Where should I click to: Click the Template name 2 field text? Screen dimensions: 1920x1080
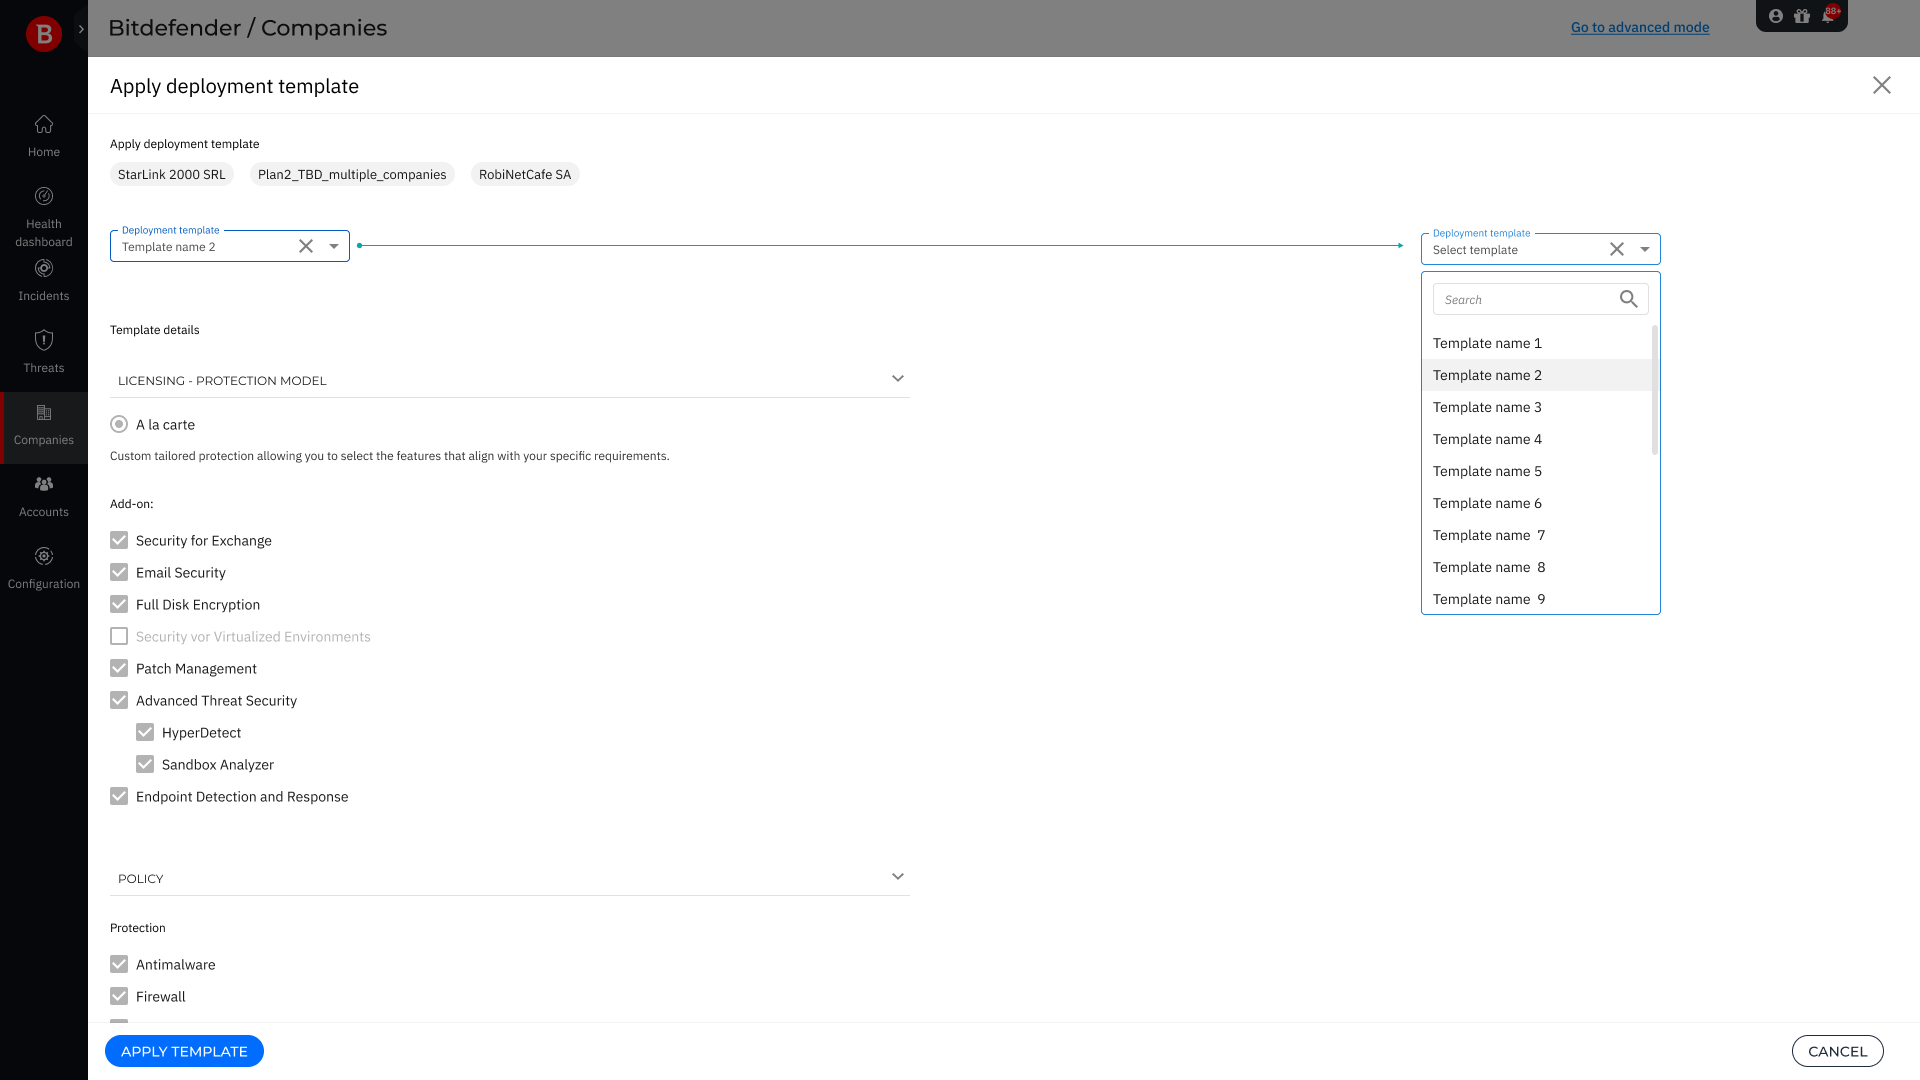tap(168, 247)
